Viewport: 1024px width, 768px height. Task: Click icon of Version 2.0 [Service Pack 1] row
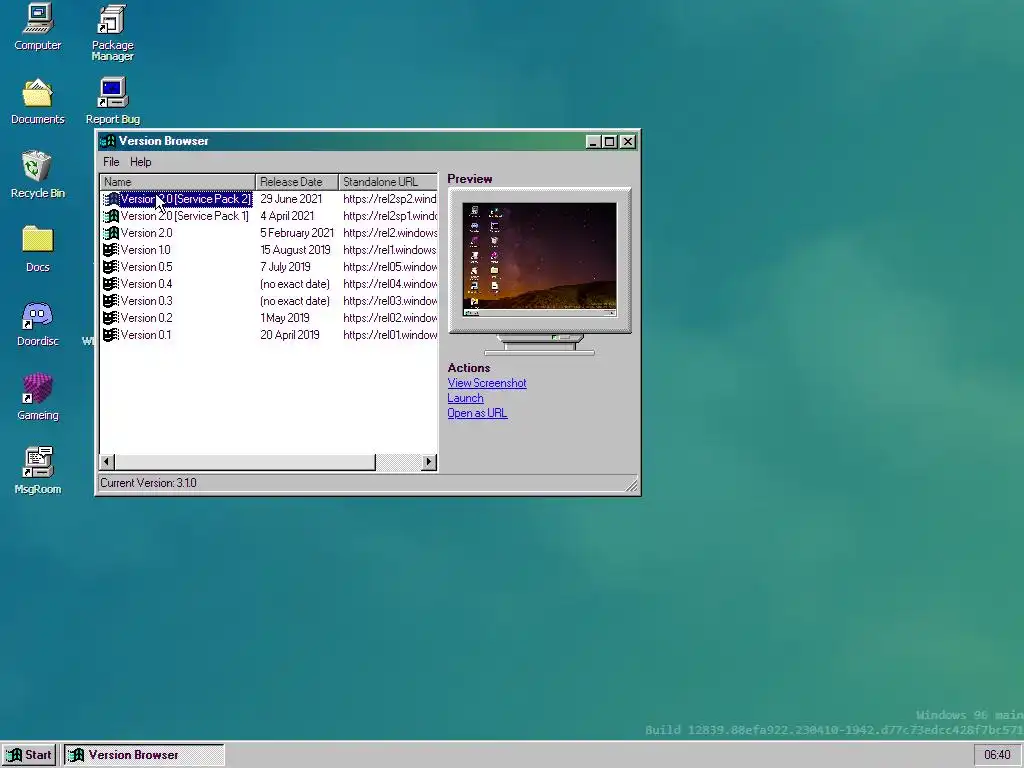(111, 216)
